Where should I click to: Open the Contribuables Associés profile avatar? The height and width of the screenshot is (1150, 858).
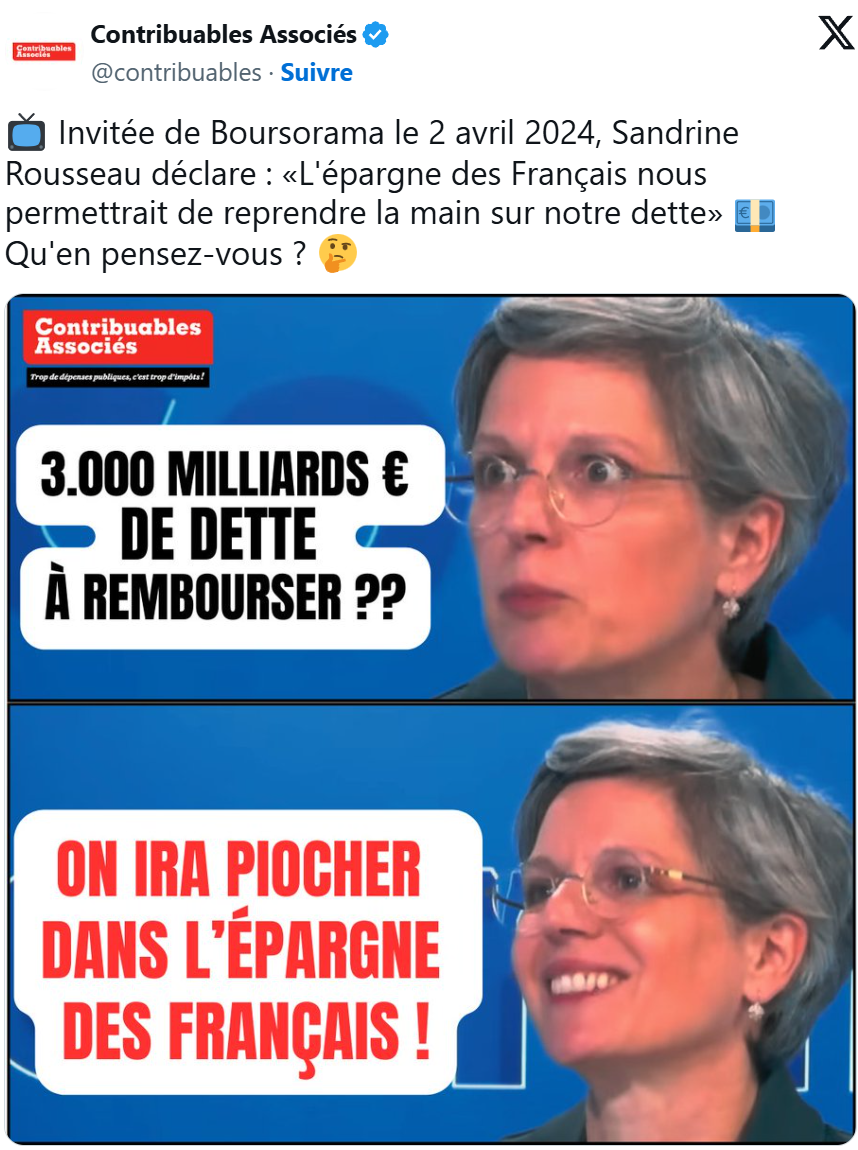[x=44, y=51]
